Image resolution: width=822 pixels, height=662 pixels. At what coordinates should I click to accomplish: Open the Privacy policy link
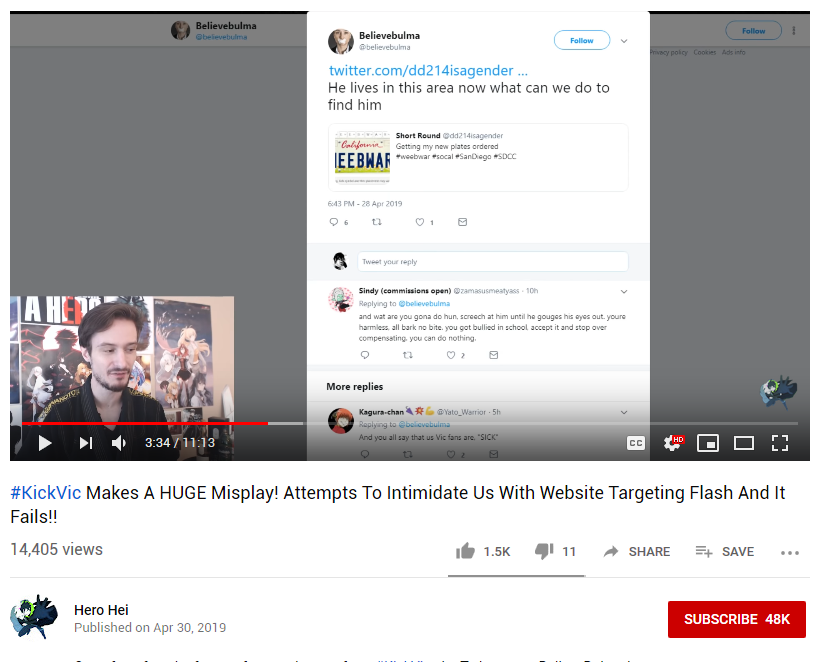pos(668,52)
